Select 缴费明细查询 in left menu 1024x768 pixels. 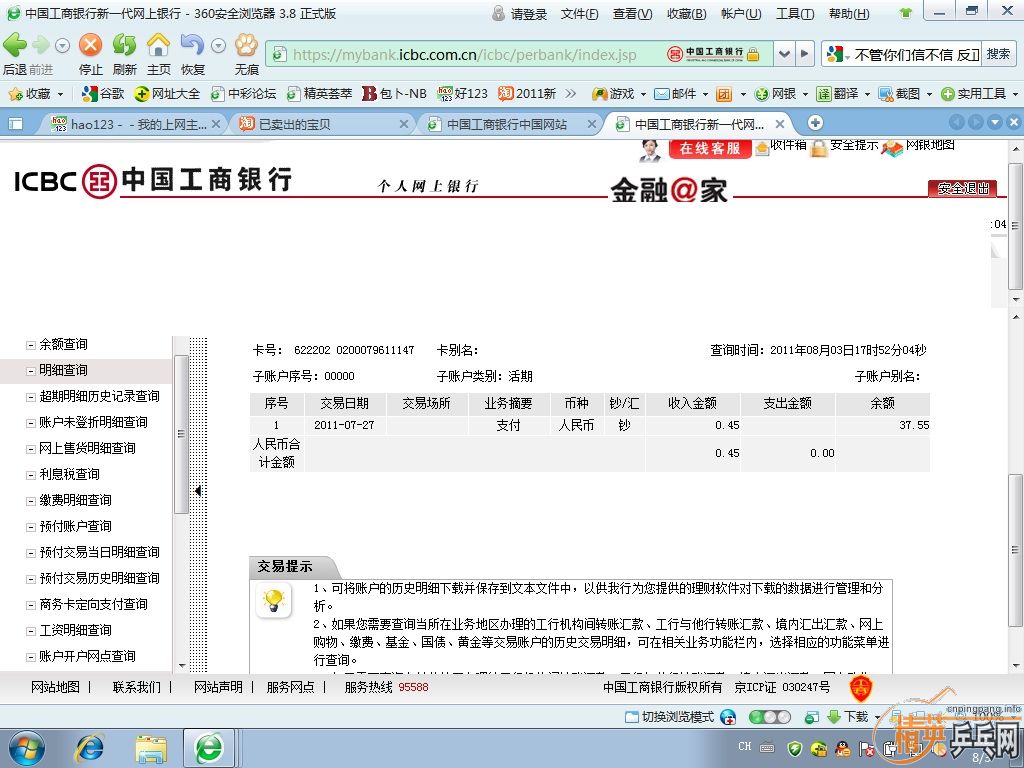[x=75, y=500]
